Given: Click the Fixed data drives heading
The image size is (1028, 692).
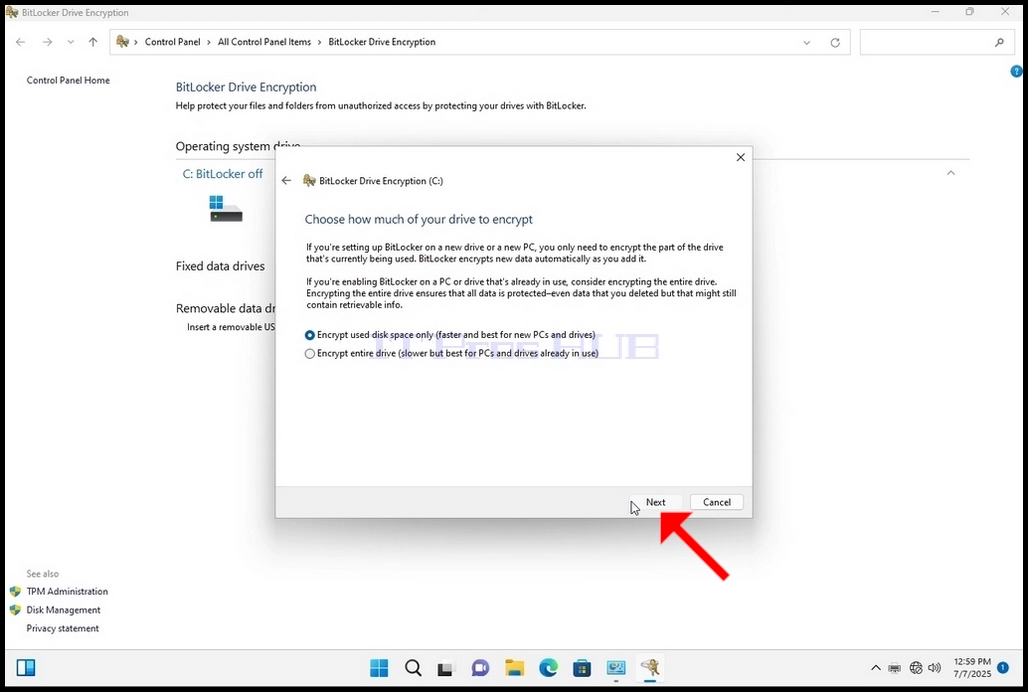Looking at the screenshot, I should [x=220, y=266].
